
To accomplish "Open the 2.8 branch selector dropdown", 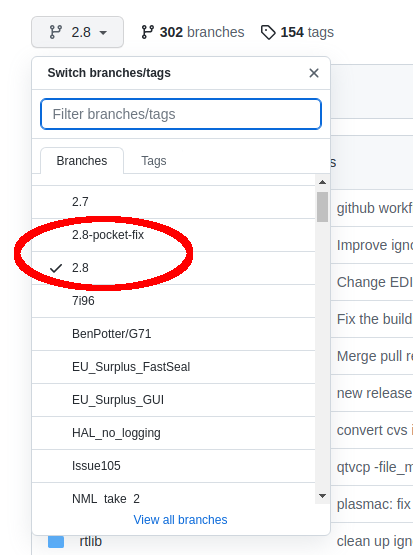I will coord(78,32).
